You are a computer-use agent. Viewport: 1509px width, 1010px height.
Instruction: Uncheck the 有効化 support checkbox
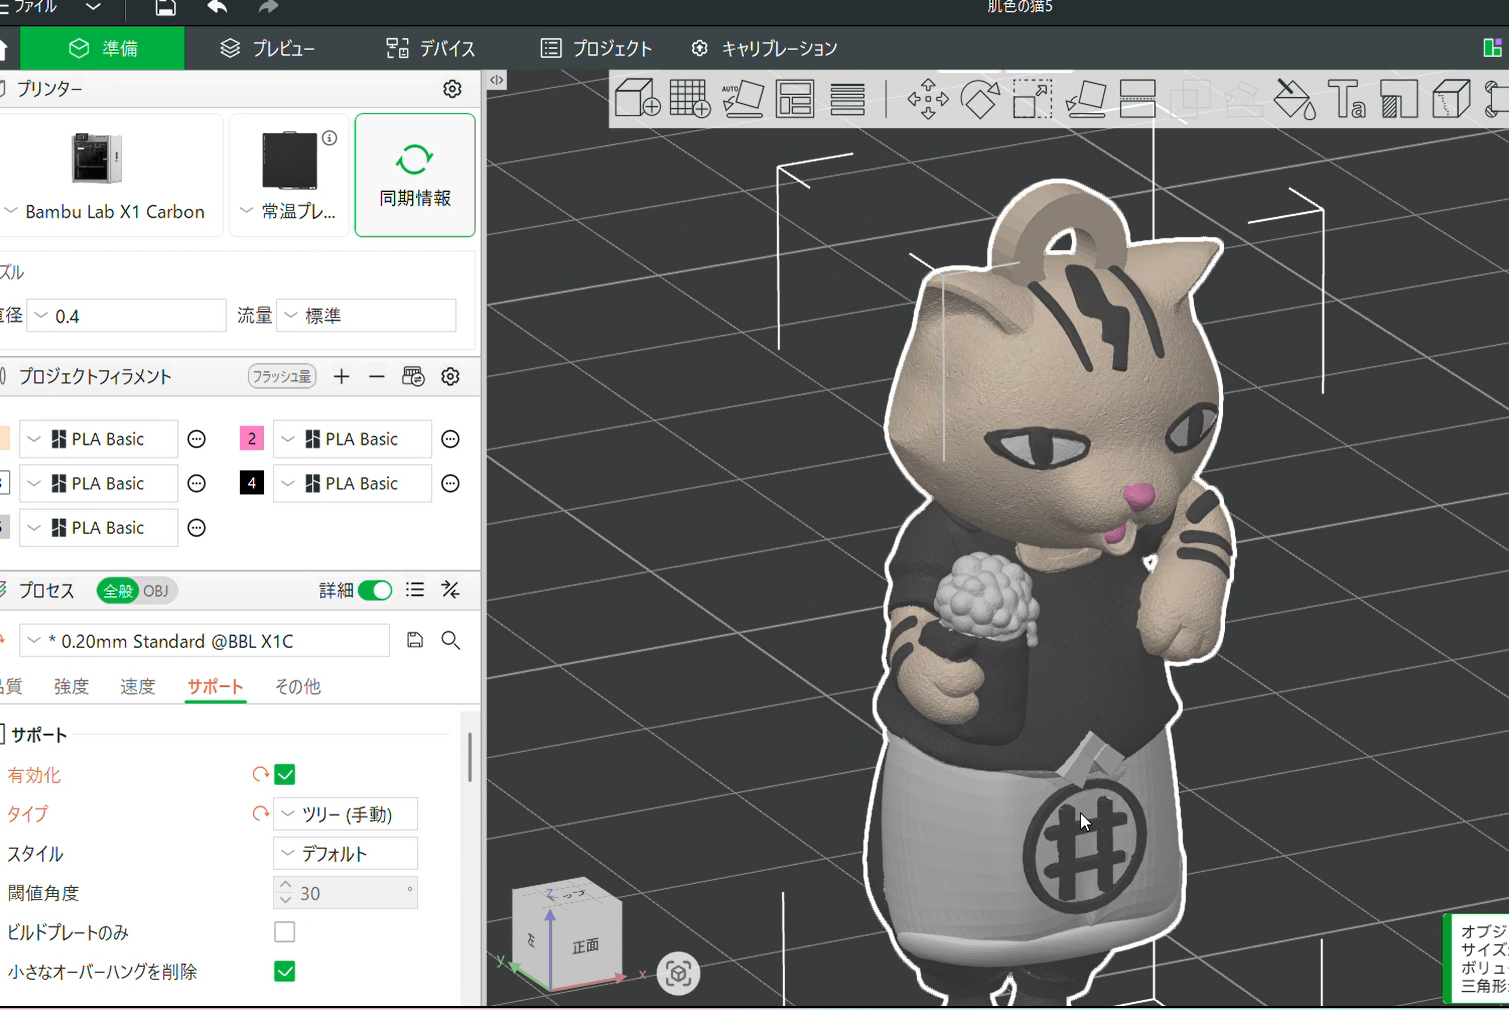[x=285, y=775]
